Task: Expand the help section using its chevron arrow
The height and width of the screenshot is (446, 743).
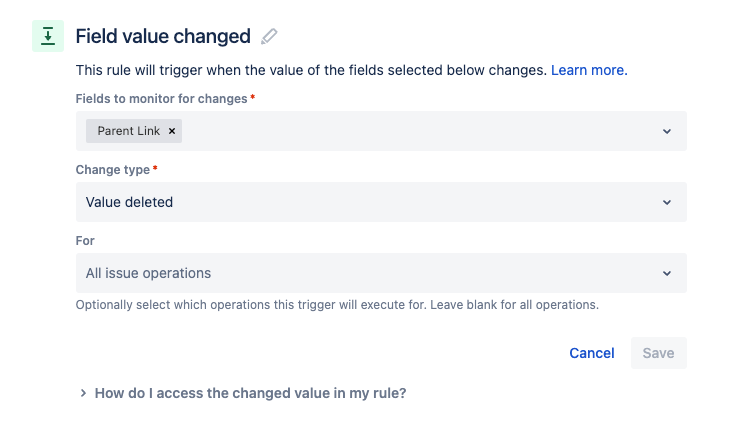Action: (83, 393)
